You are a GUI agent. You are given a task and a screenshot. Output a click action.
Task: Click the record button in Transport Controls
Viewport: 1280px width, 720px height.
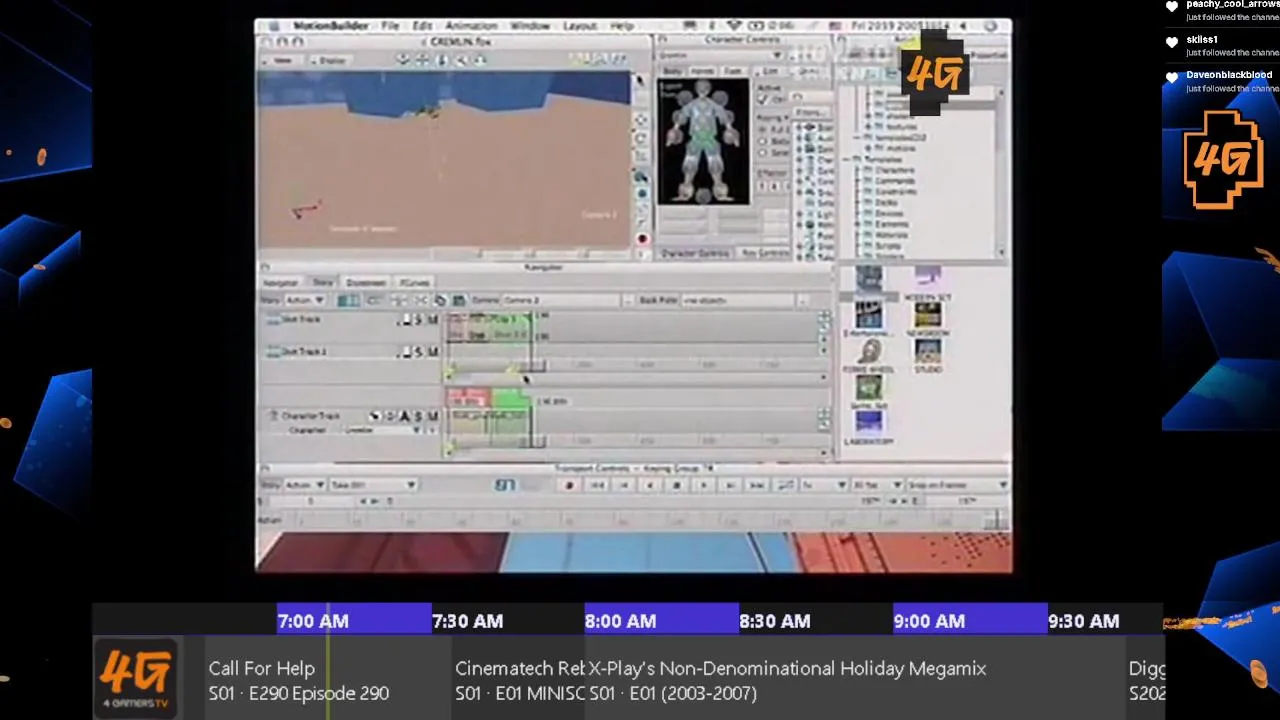(571, 485)
